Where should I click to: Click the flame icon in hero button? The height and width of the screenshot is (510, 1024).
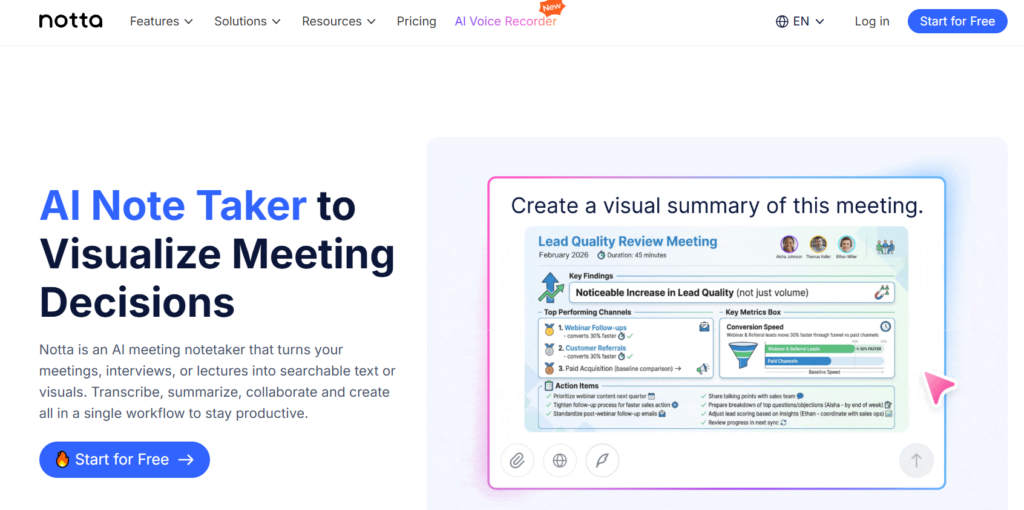tap(62, 459)
